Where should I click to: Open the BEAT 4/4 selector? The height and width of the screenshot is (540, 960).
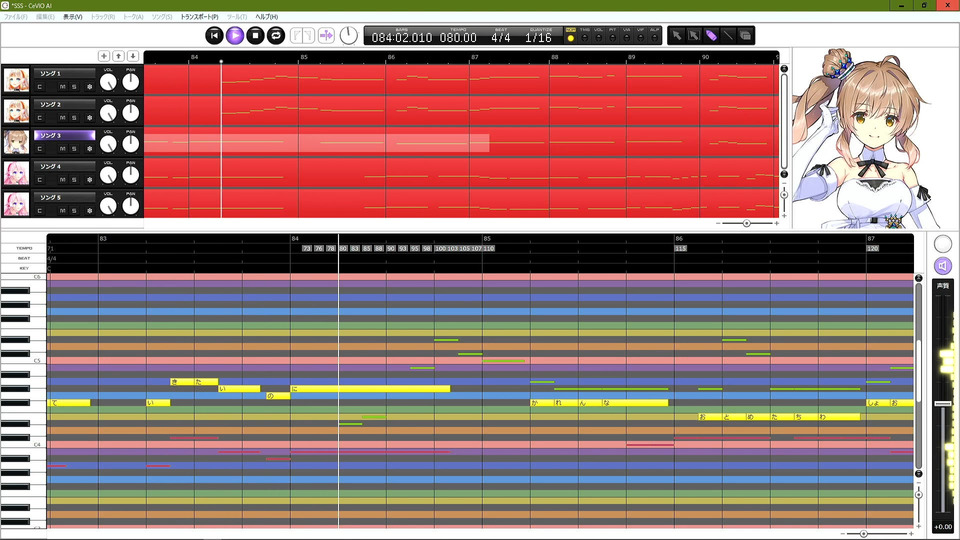tap(500, 37)
